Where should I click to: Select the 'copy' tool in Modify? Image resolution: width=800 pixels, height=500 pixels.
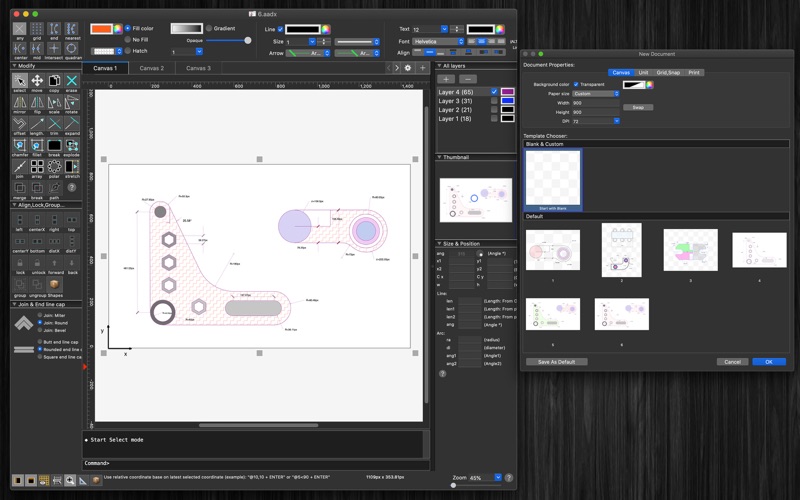tap(54, 81)
